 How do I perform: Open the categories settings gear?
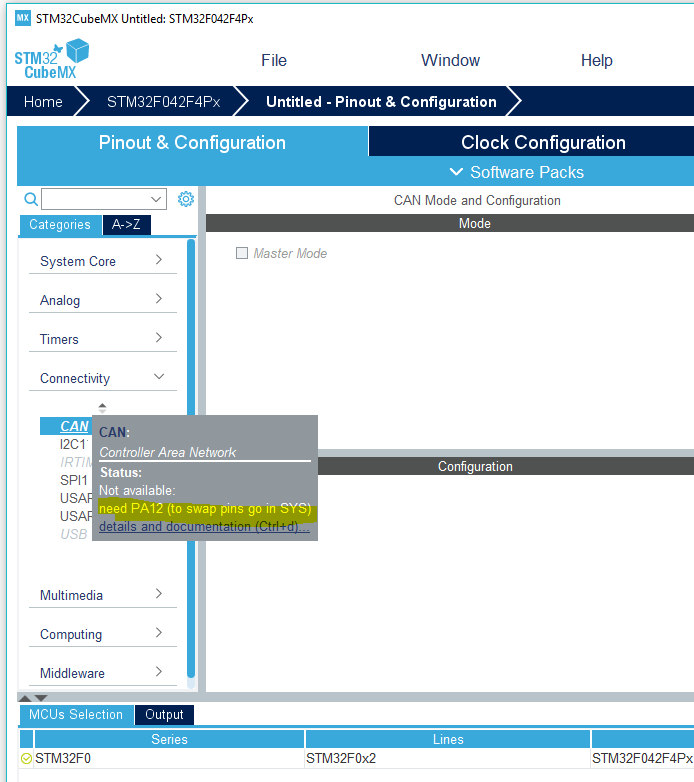(186, 199)
